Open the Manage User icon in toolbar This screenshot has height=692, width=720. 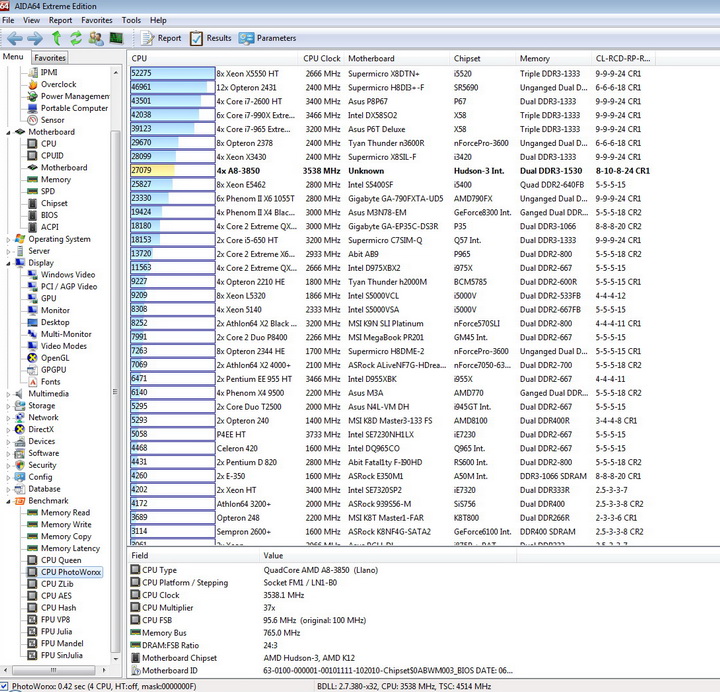pos(96,38)
